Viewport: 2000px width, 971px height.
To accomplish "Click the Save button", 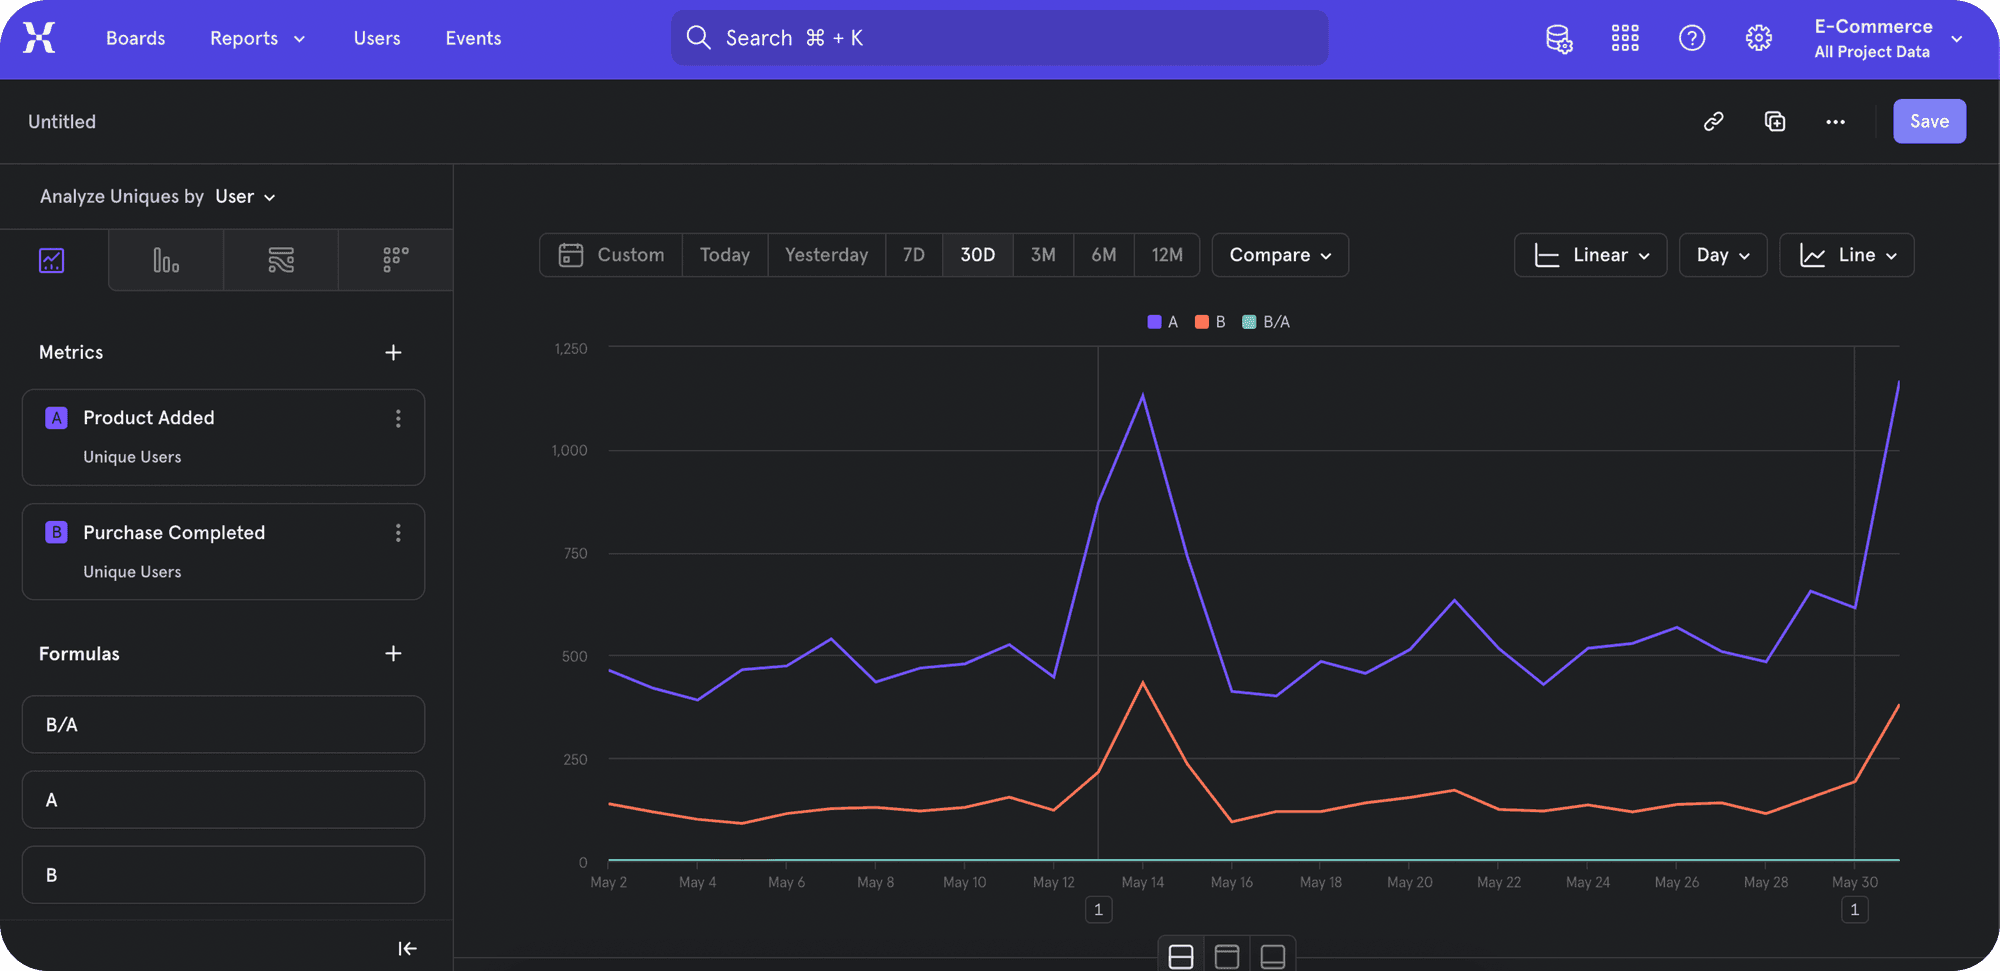I will [1929, 121].
